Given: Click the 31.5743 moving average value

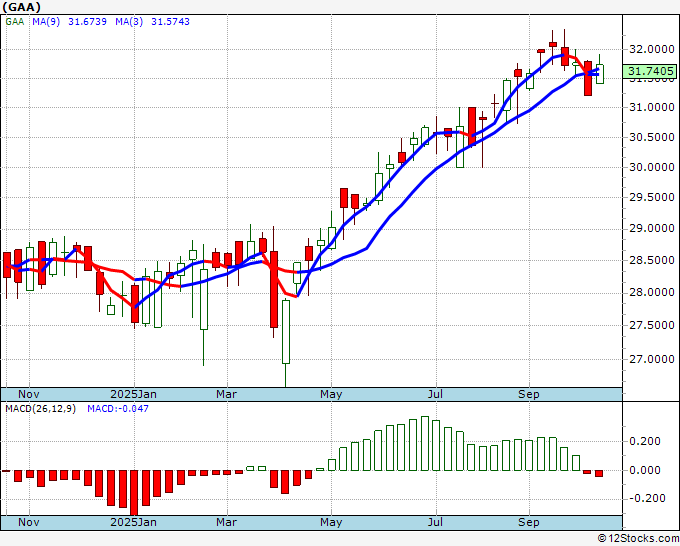Looking at the screenshot, I should click(170, 22).
